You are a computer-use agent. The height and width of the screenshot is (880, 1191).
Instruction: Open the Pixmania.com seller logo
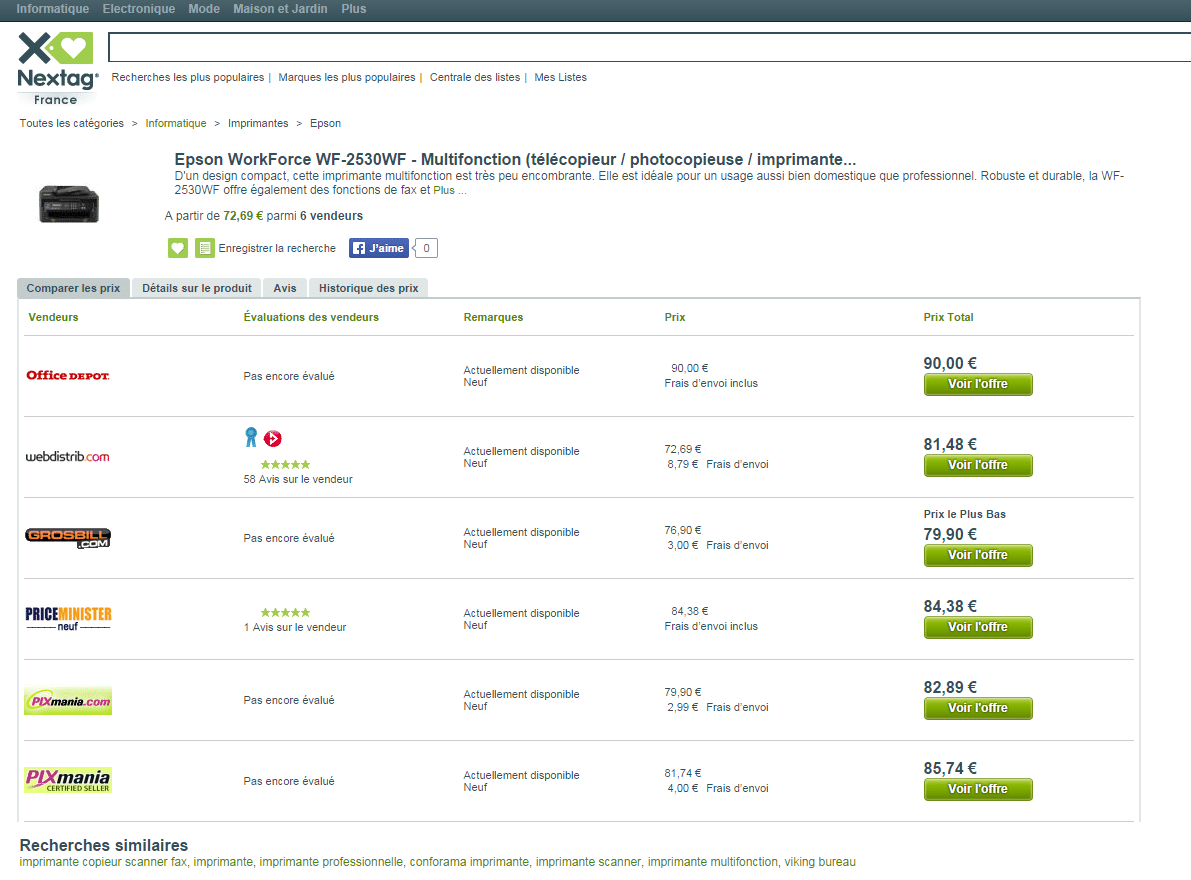pyautogui.click(x=68, y=701)
